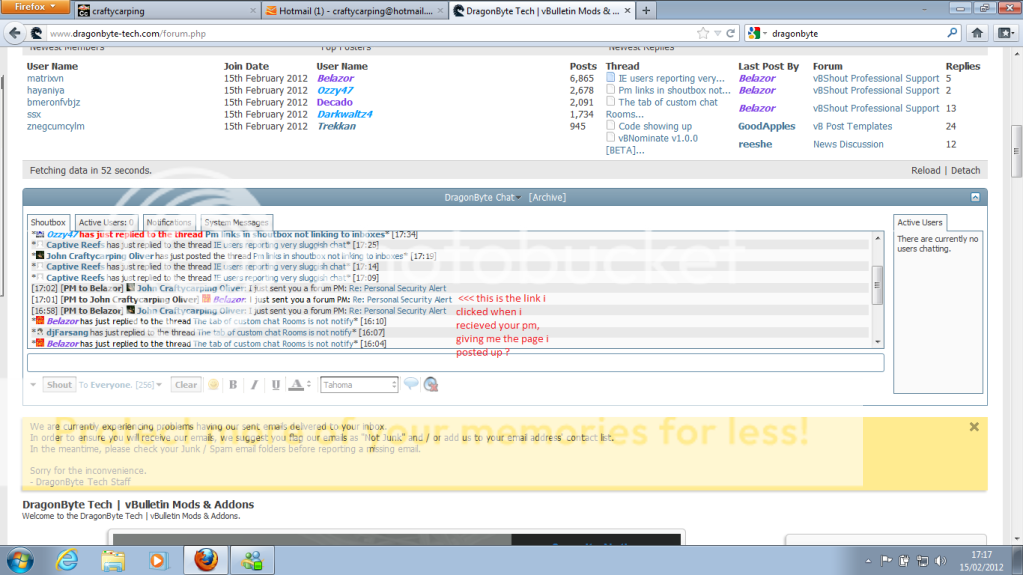Show hidden system tray icons
The image size is (1023, 575).
[x=868, y=561]
